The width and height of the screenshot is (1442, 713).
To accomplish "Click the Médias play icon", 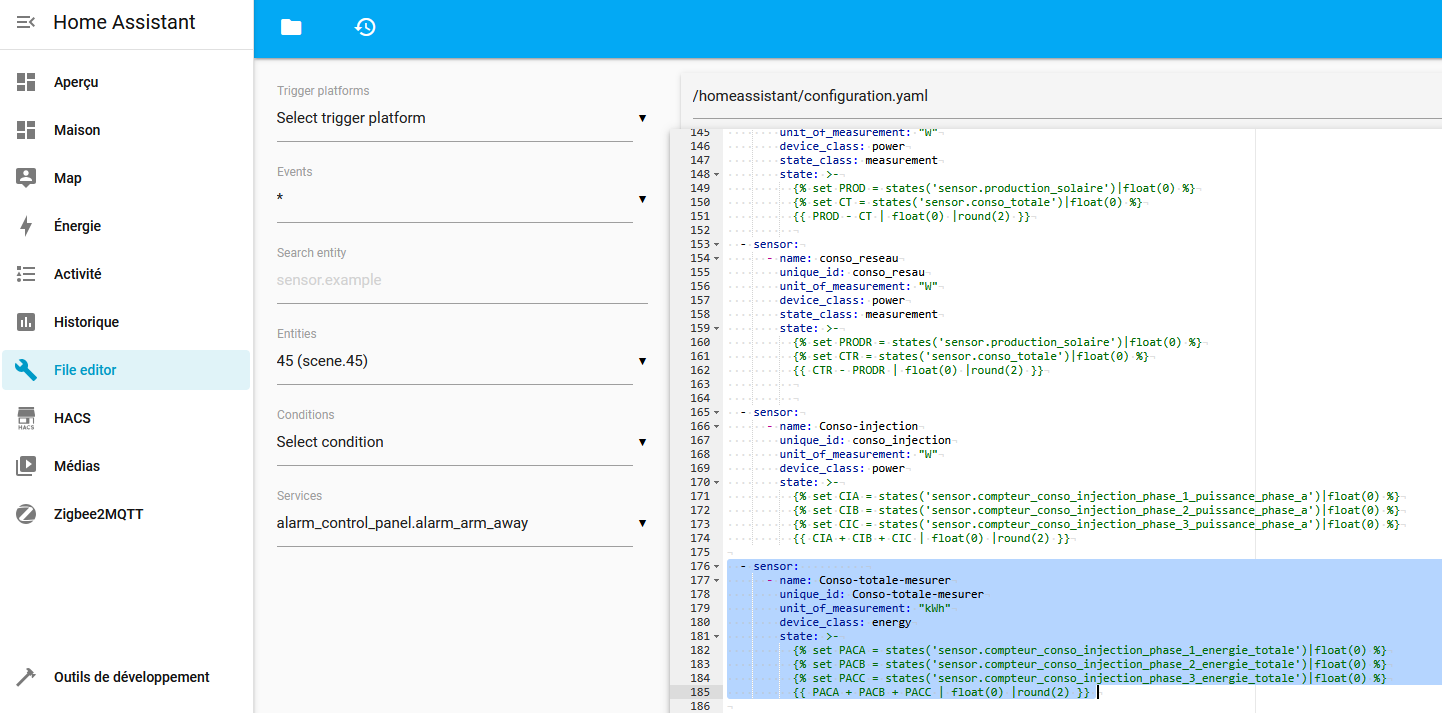I will (x=26, y=466).
